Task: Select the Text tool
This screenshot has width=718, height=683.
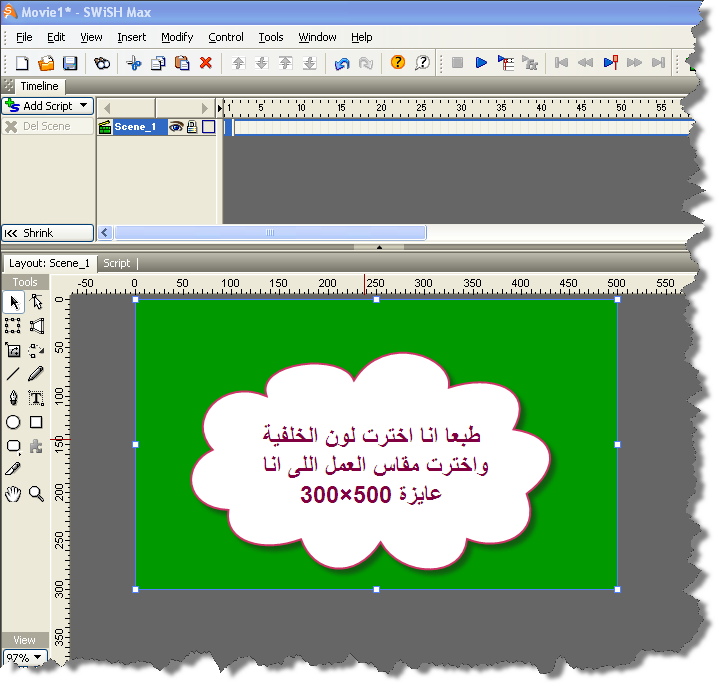Action: 36,398
